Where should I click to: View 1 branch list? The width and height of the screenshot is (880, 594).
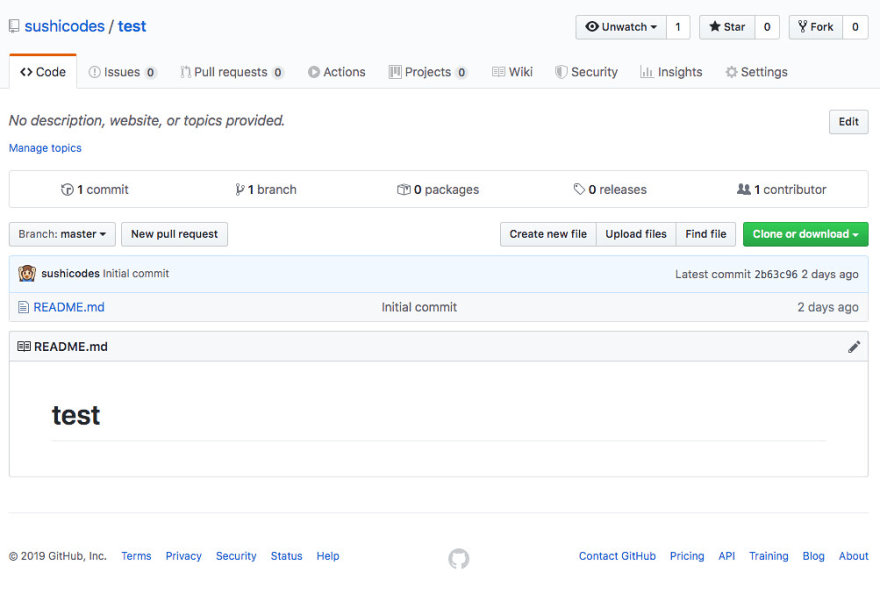tap(265, 190)
